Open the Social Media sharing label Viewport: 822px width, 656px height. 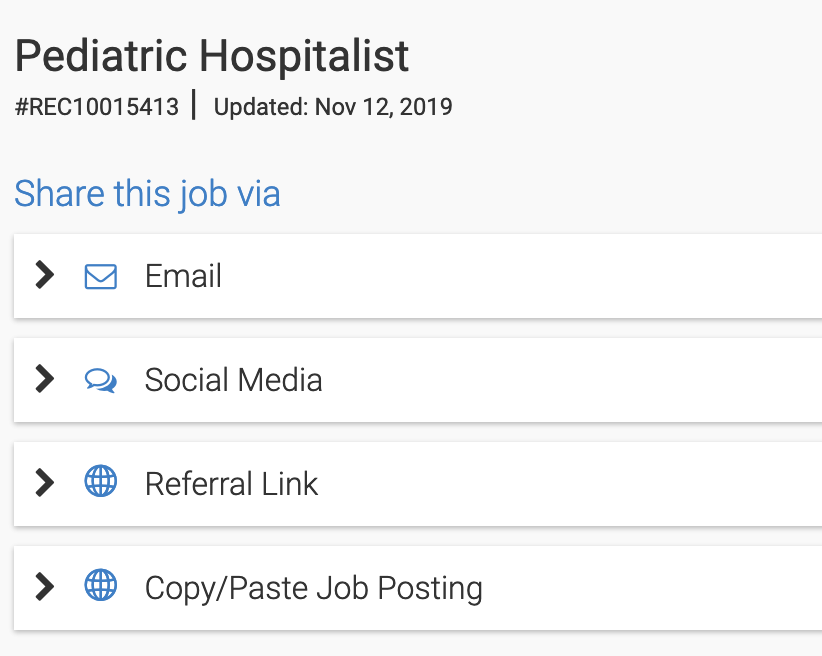233,380
